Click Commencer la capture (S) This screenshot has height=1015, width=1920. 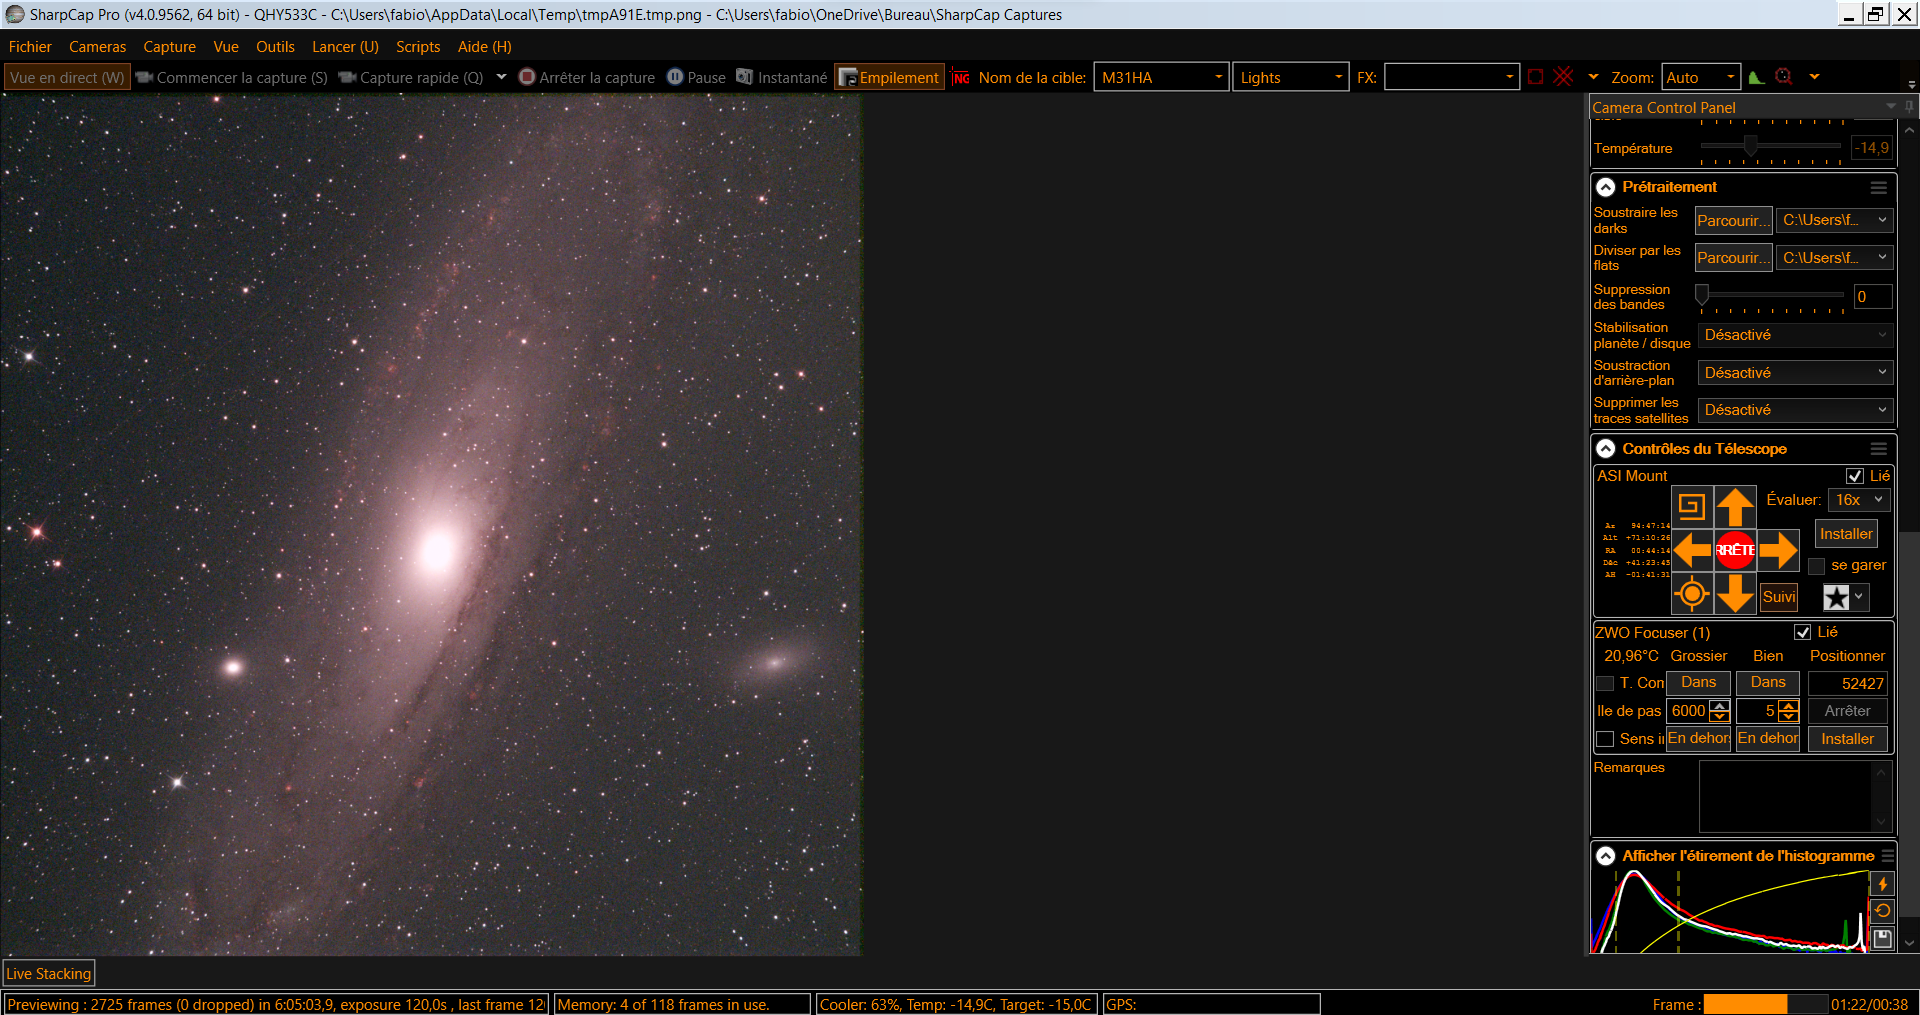tap(232, 77)
